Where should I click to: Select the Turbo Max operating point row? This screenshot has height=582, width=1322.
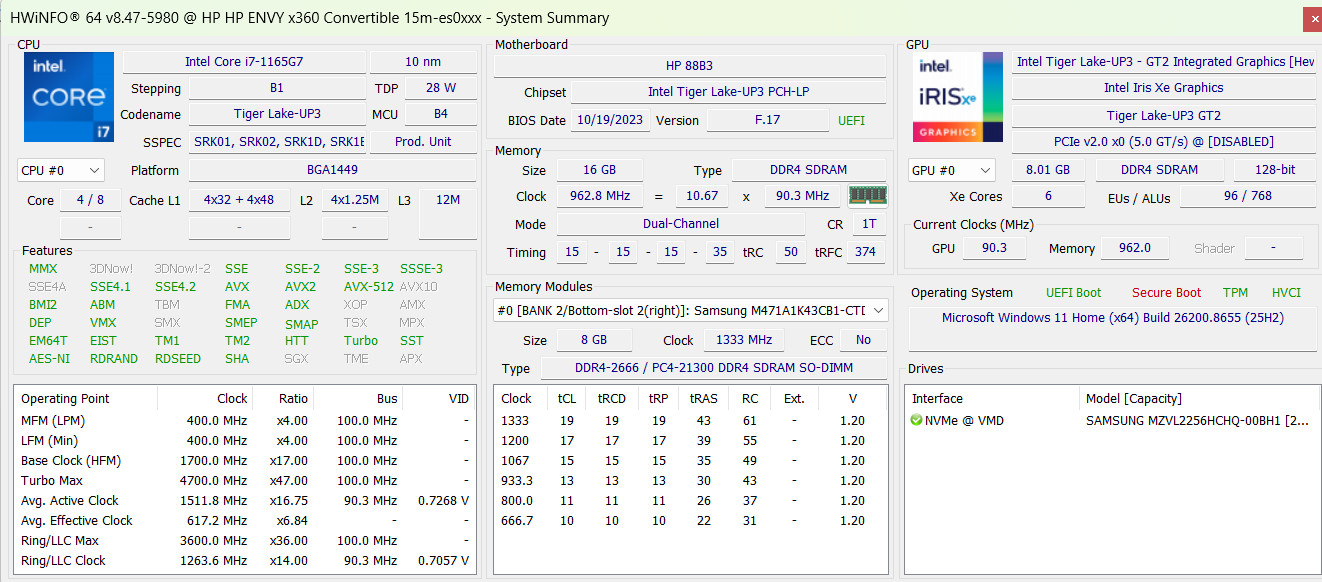245,480
